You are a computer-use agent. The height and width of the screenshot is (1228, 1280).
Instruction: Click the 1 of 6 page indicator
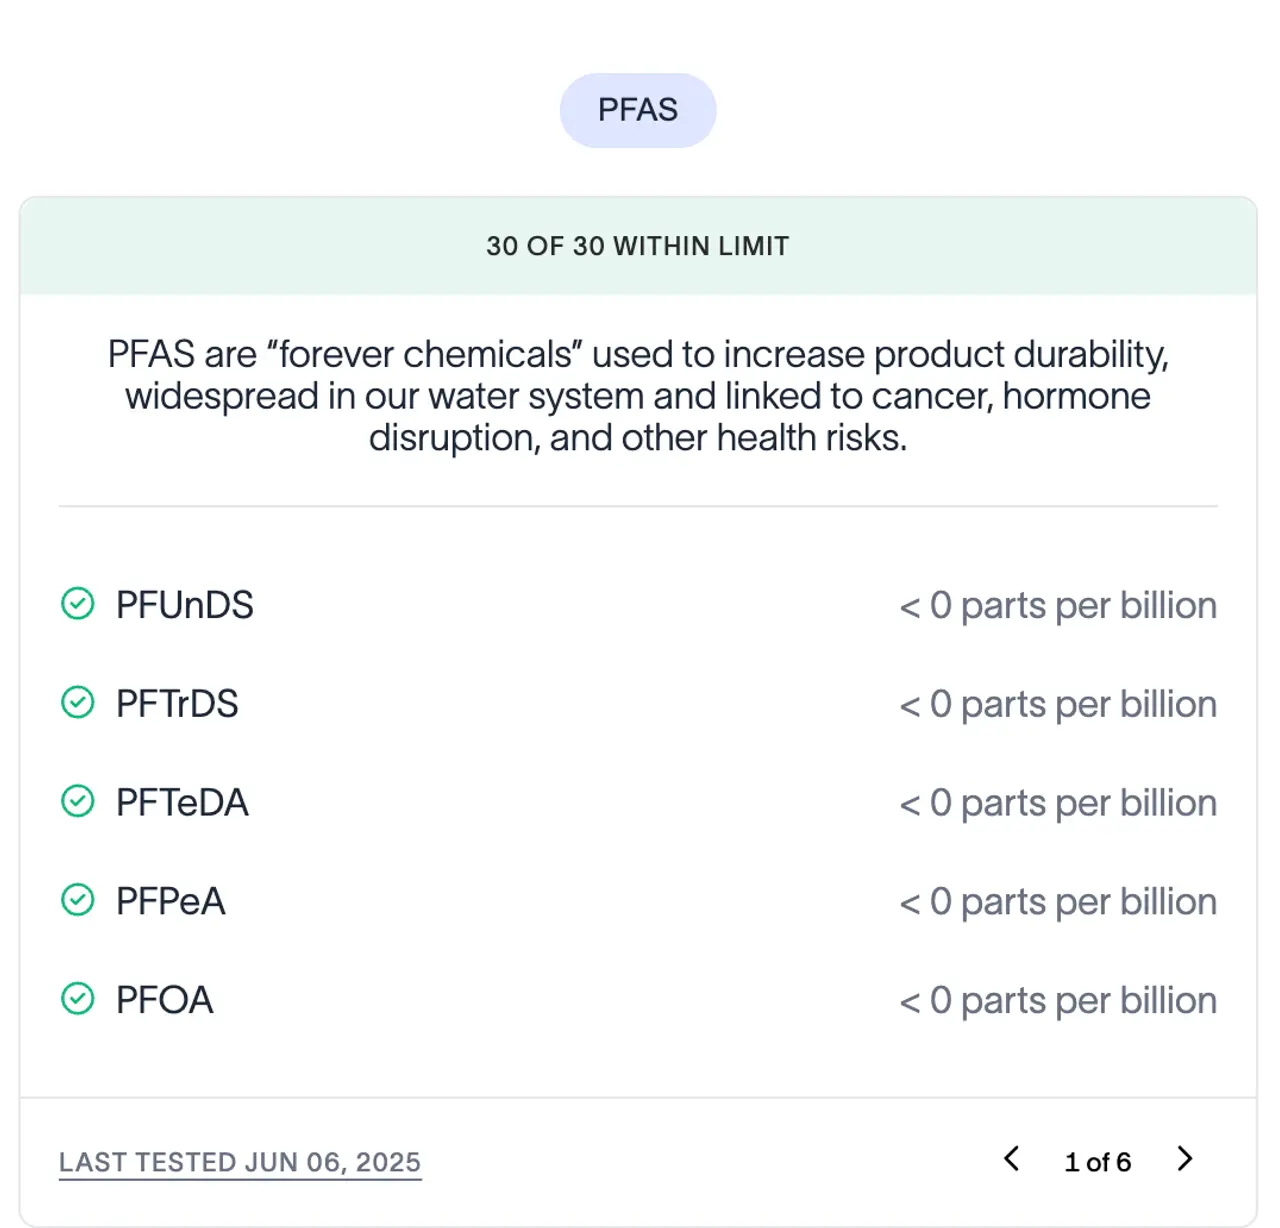[1097, 1162]
